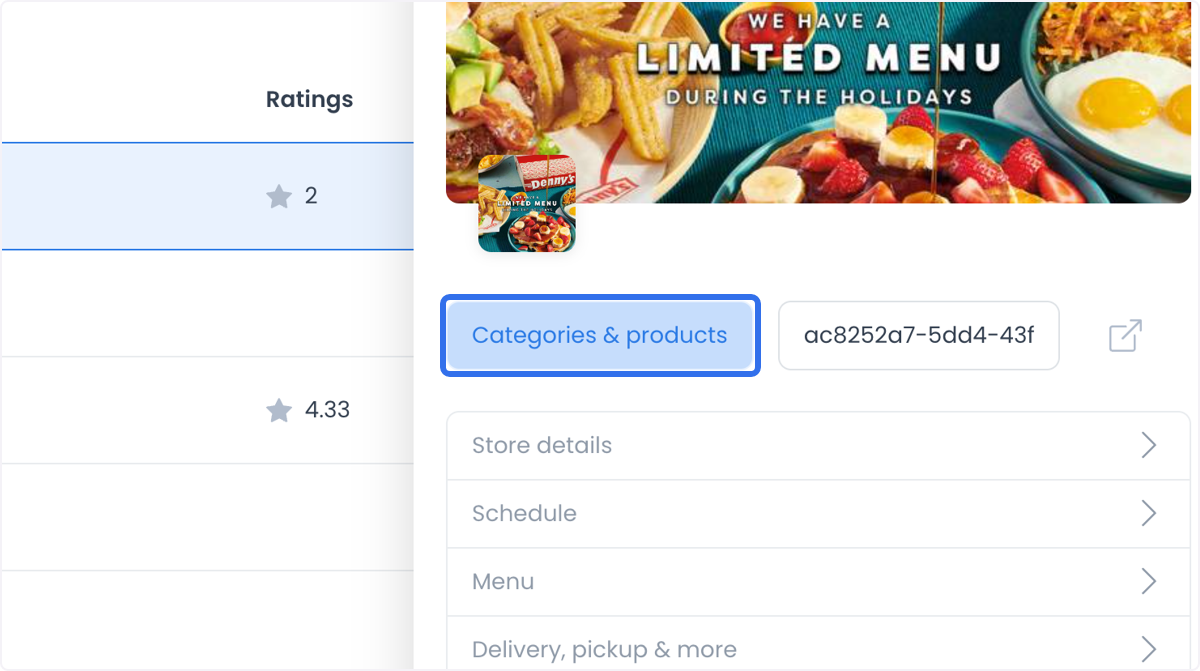Click the star icon beside rating 2
The height and width of the screenshot is (671, 1200).
click(279, 197)
